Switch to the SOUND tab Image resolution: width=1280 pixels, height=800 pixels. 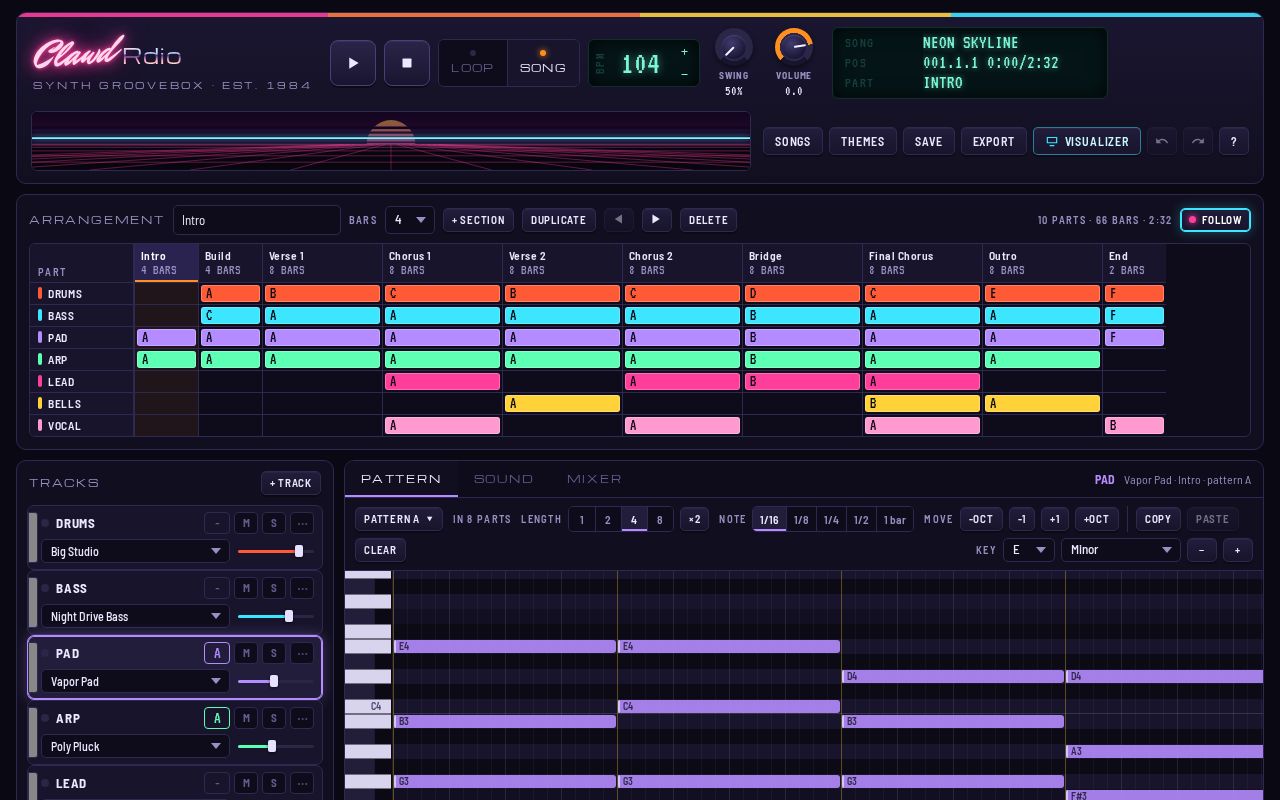pyautogui.click(x=504, y=479)
